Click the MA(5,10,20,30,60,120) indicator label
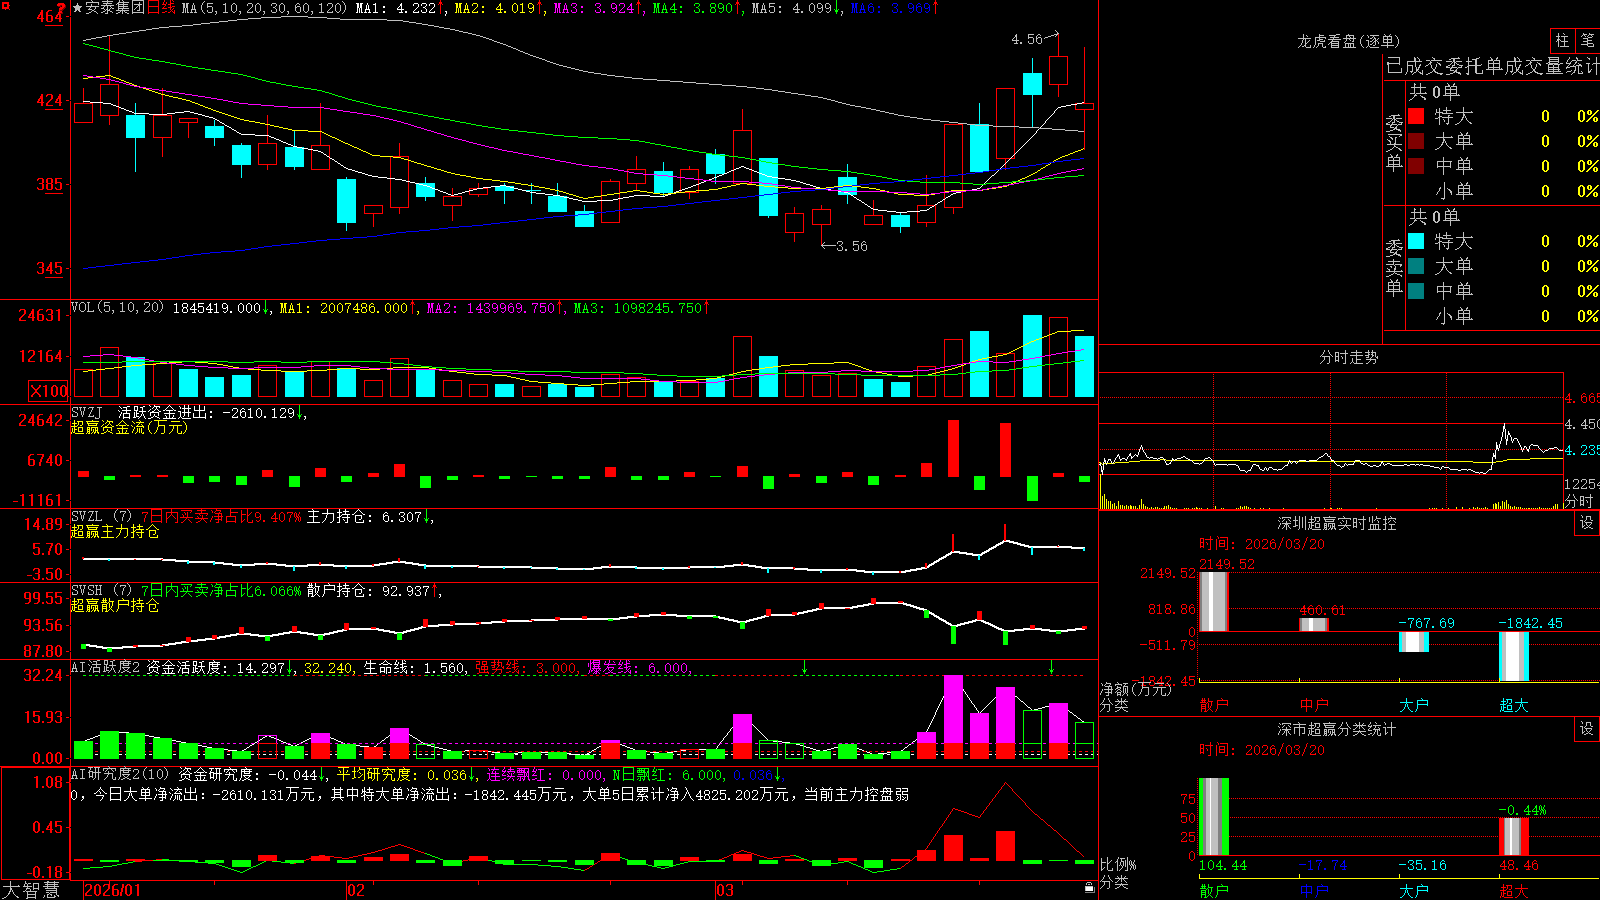Screen dimensions: 1600x900 click(x=264, y=8)
